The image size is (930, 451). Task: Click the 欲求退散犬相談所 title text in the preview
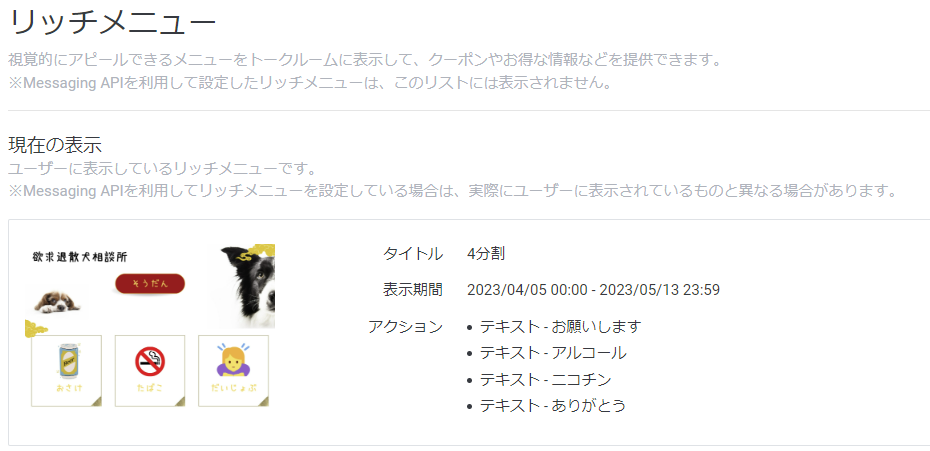point(80,257)
